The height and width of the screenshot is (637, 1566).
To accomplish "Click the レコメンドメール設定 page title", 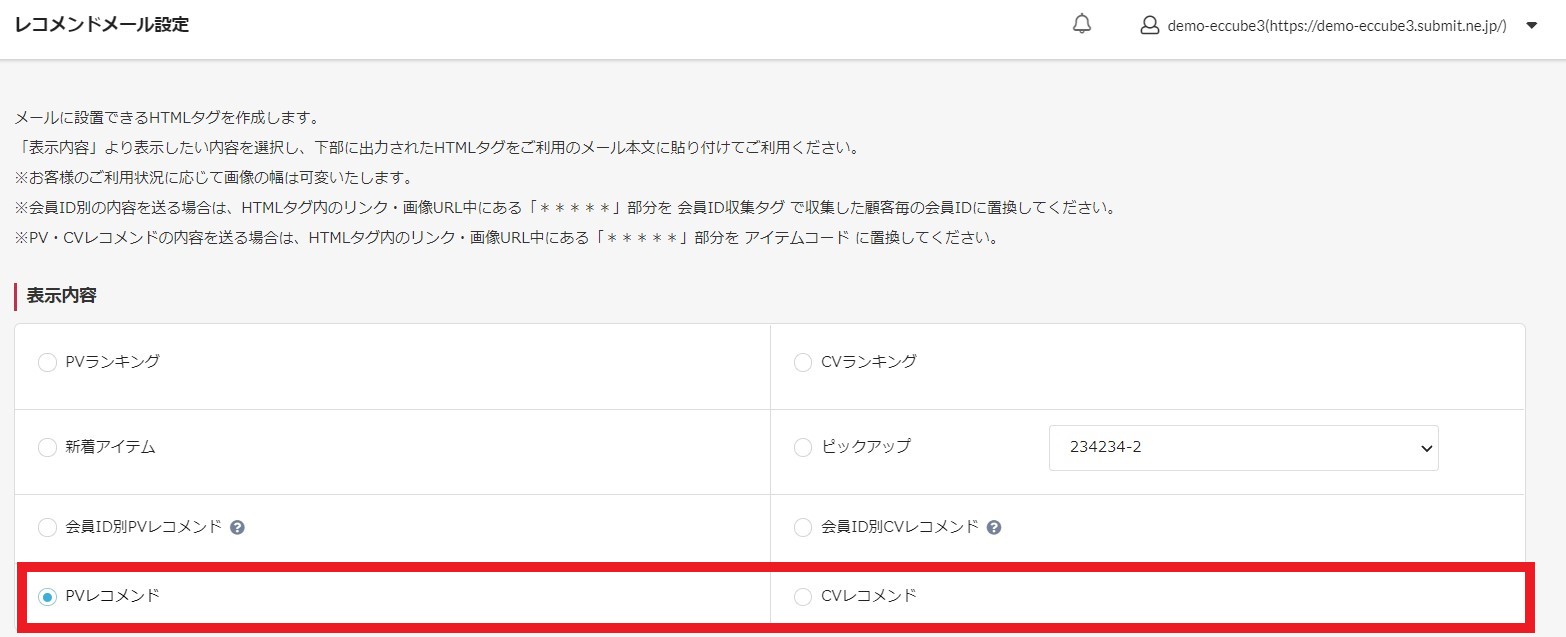I will [x=102, y=25].
